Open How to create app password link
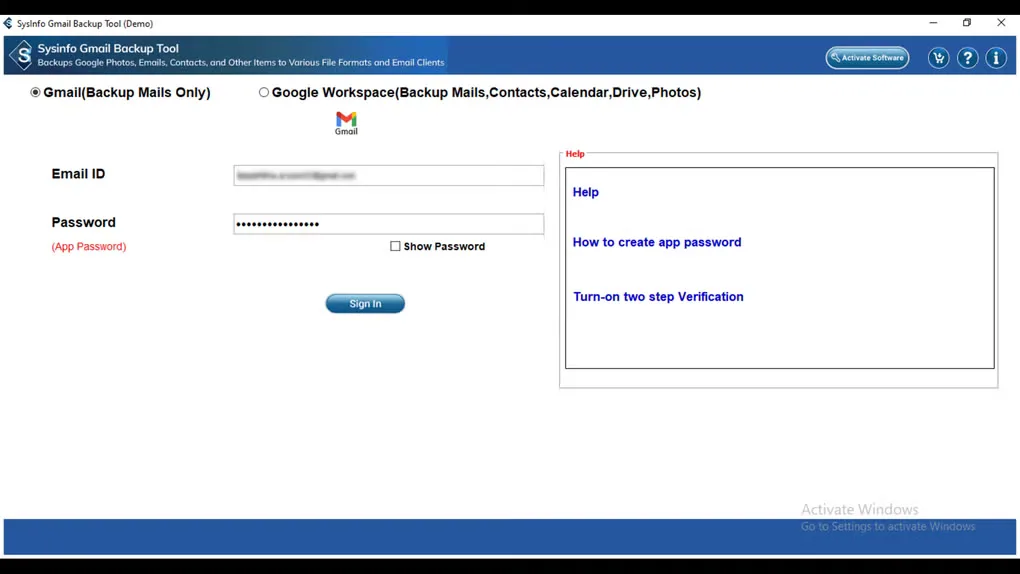Viewport: 1020px width, 574px height. 657,242
